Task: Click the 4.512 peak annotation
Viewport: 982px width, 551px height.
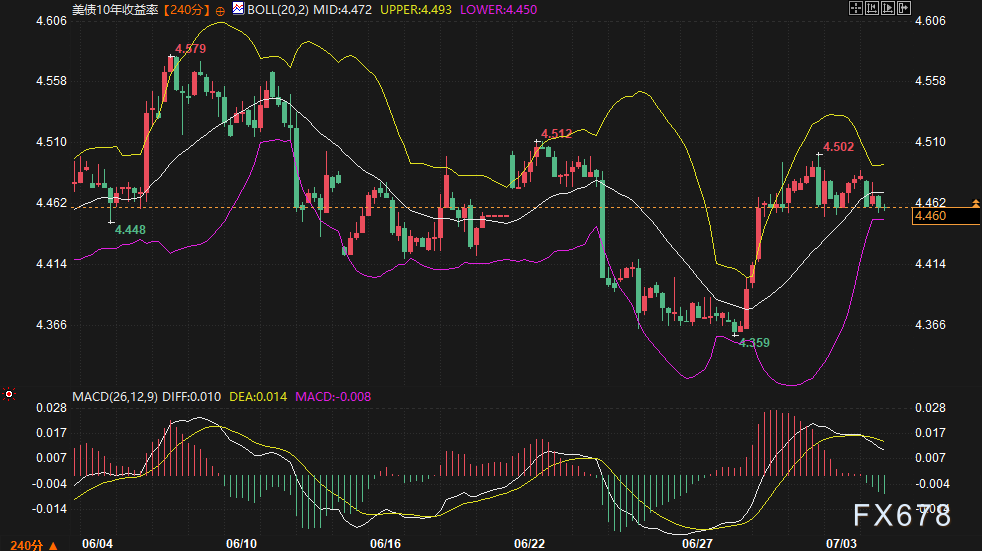Action: [556, 133]
